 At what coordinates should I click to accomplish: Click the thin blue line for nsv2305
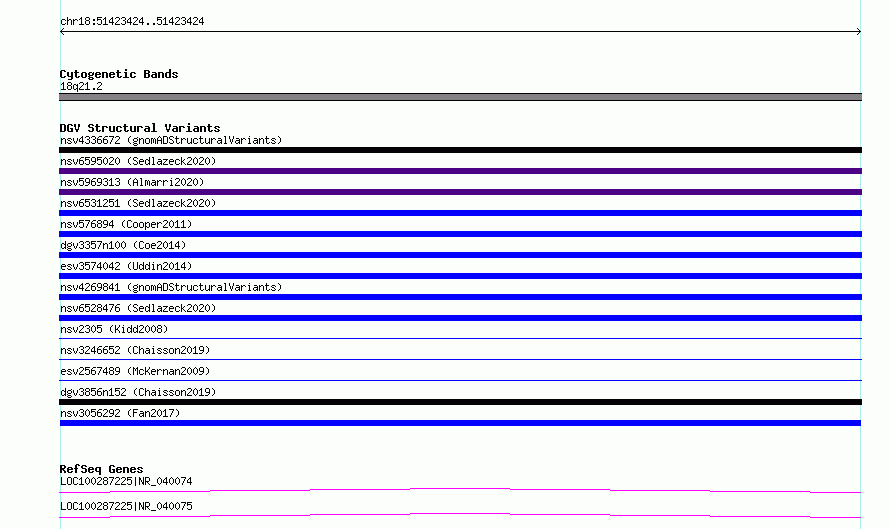pyautogui.click(x=460, y=338)
